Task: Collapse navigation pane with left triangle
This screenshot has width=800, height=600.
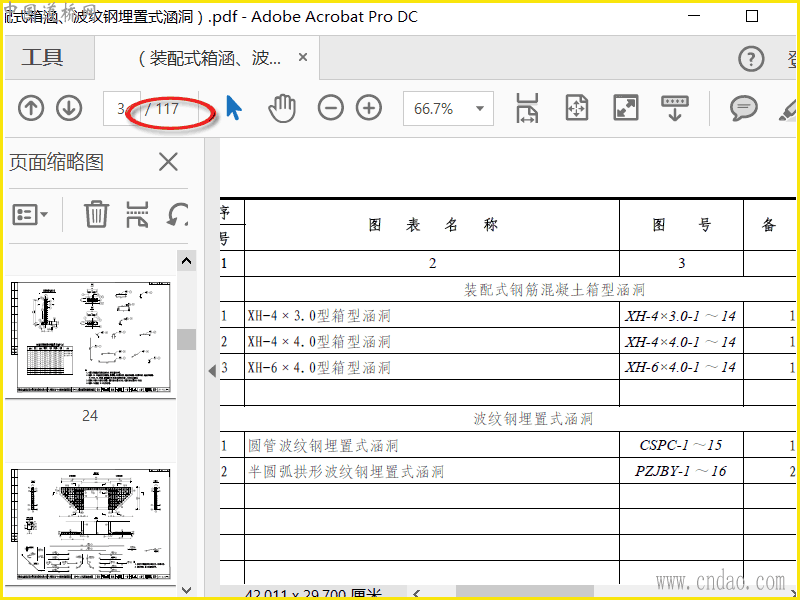Action: point(212,371)
